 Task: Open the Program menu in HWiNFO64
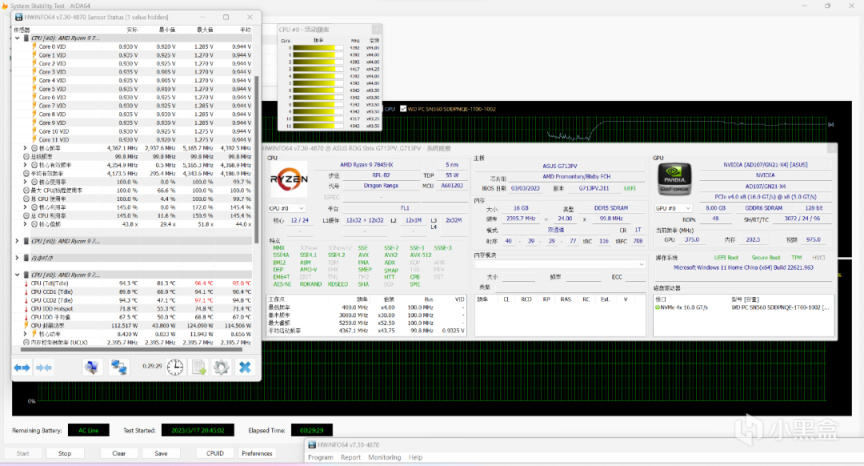click(x=321, y=457)
